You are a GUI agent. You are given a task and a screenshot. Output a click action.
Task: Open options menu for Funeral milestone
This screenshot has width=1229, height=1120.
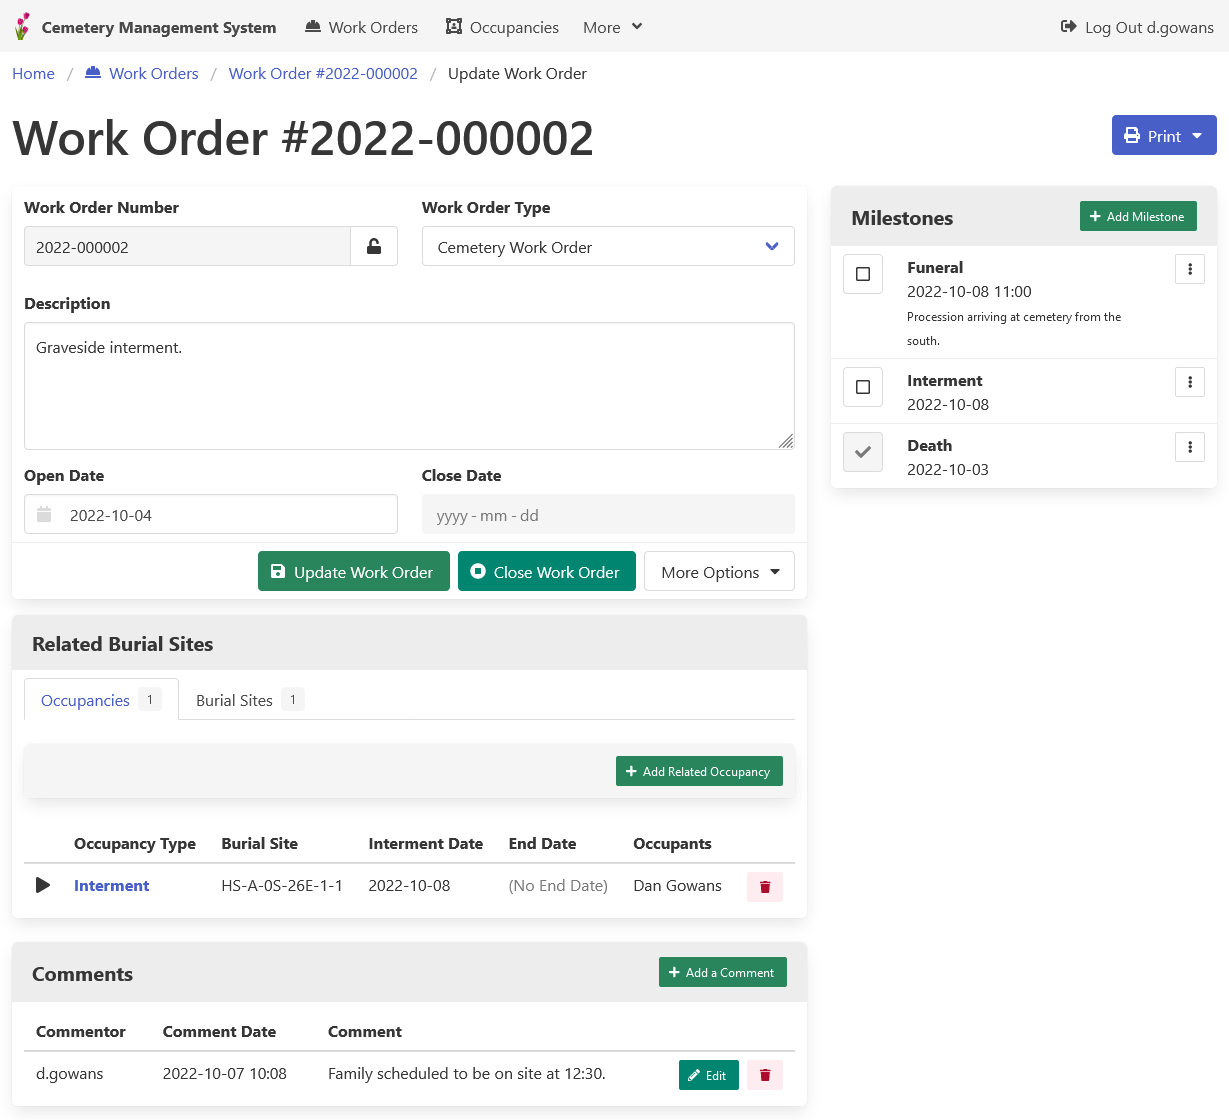pos(1190,269)
